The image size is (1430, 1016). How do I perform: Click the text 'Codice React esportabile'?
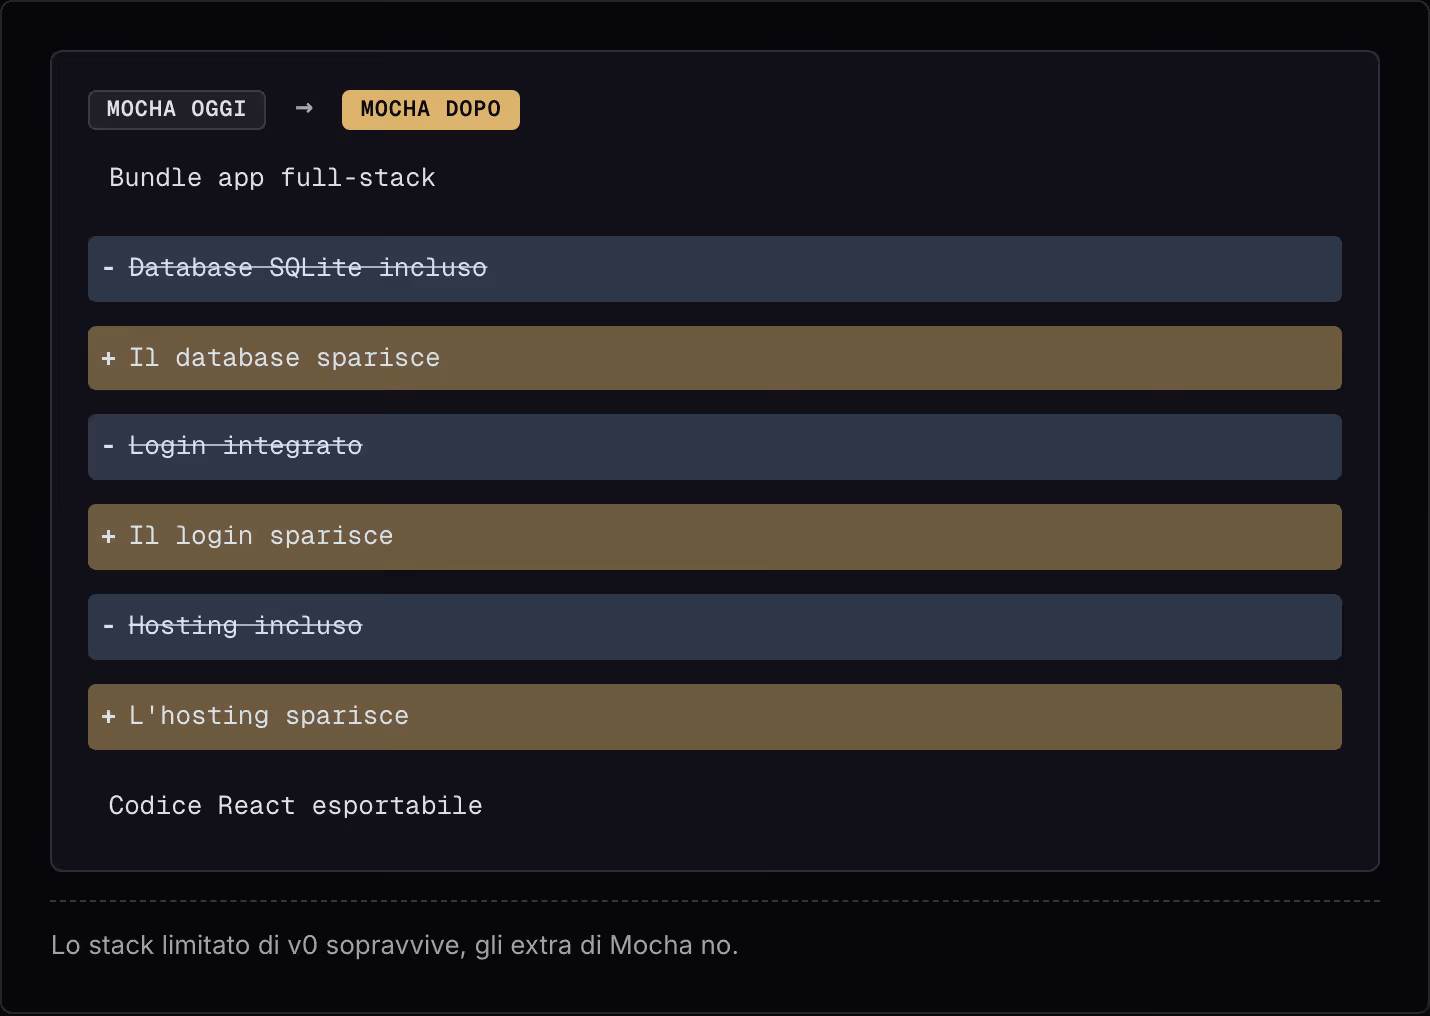pyautogui.click(x=295, y=806)
